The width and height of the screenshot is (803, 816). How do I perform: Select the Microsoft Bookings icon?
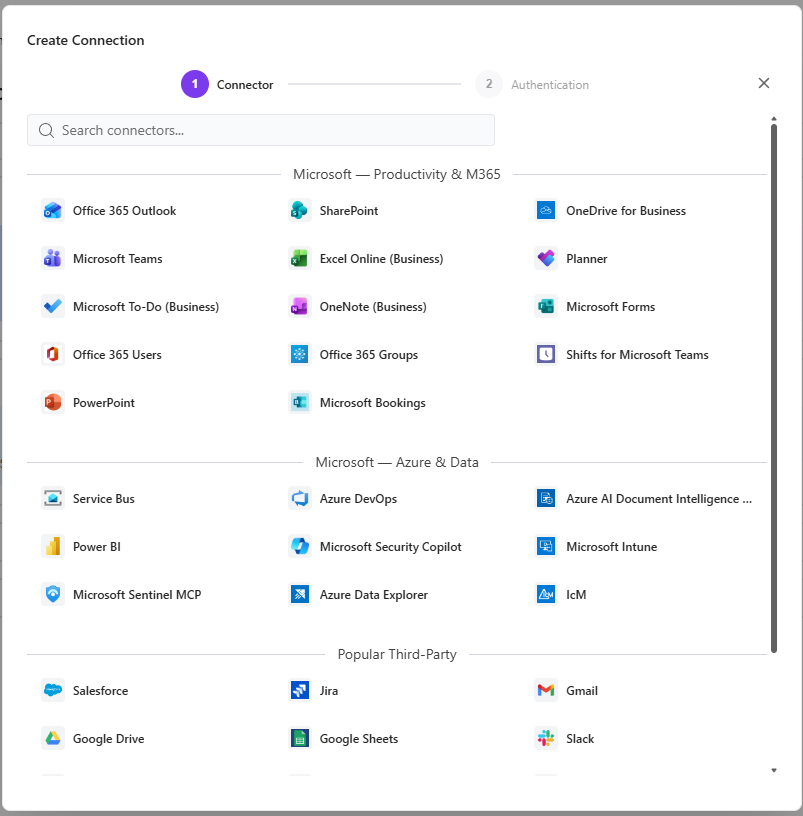coord(300,402)
